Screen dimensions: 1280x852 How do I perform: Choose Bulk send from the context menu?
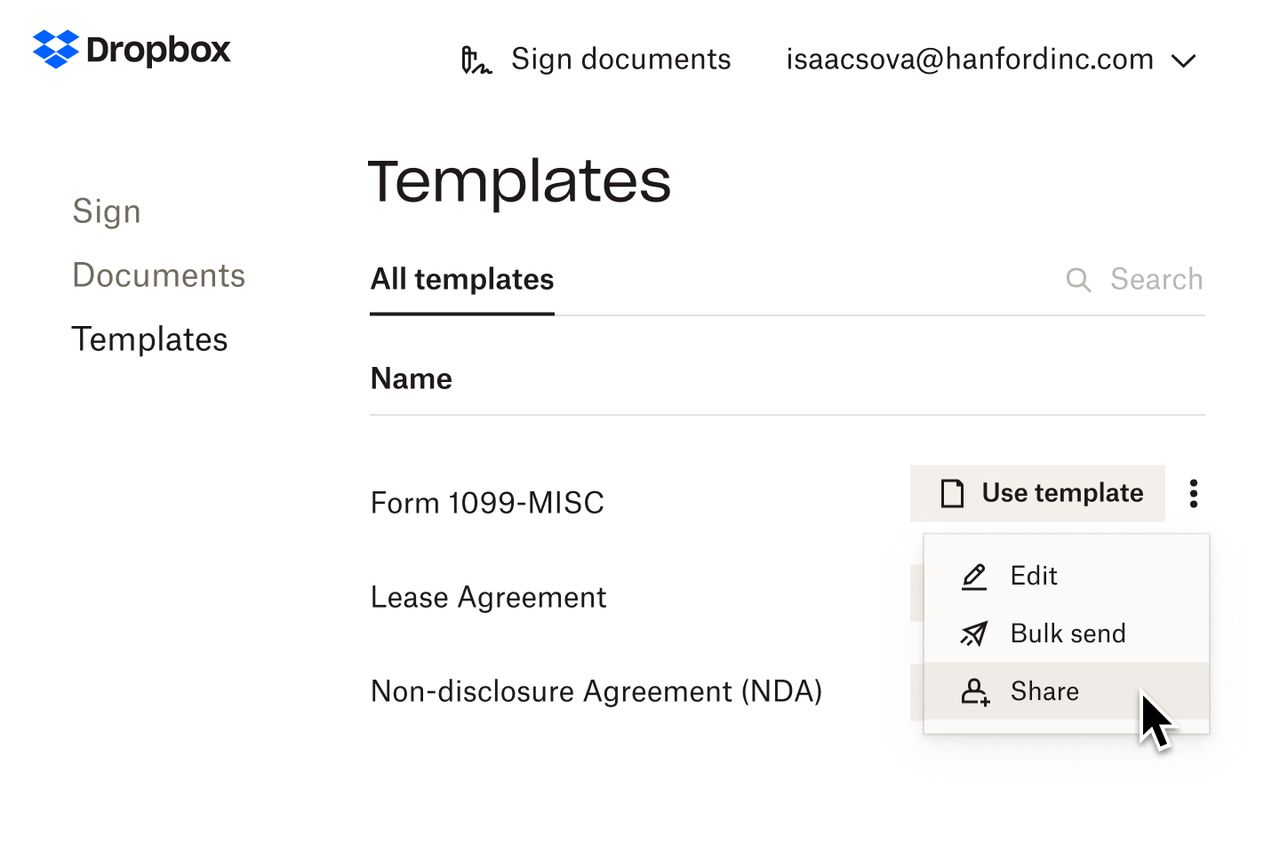point(1066,633)
